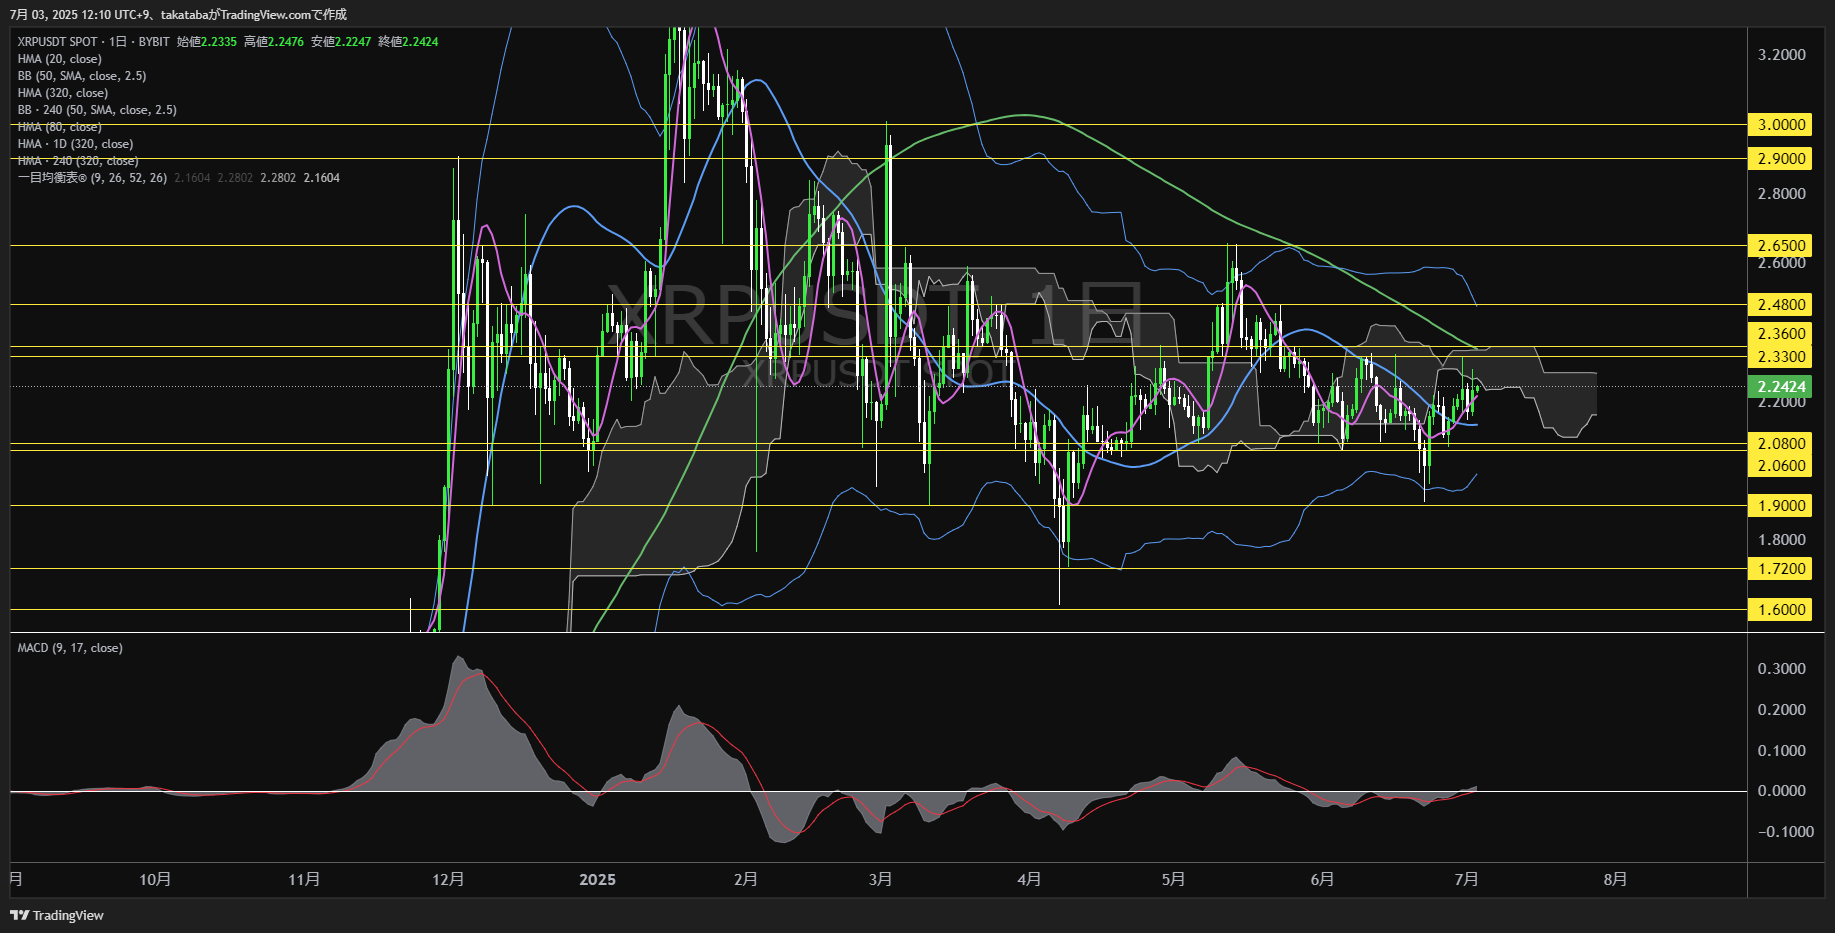Click the 11月 label on time axis

[x=304, y=880]
